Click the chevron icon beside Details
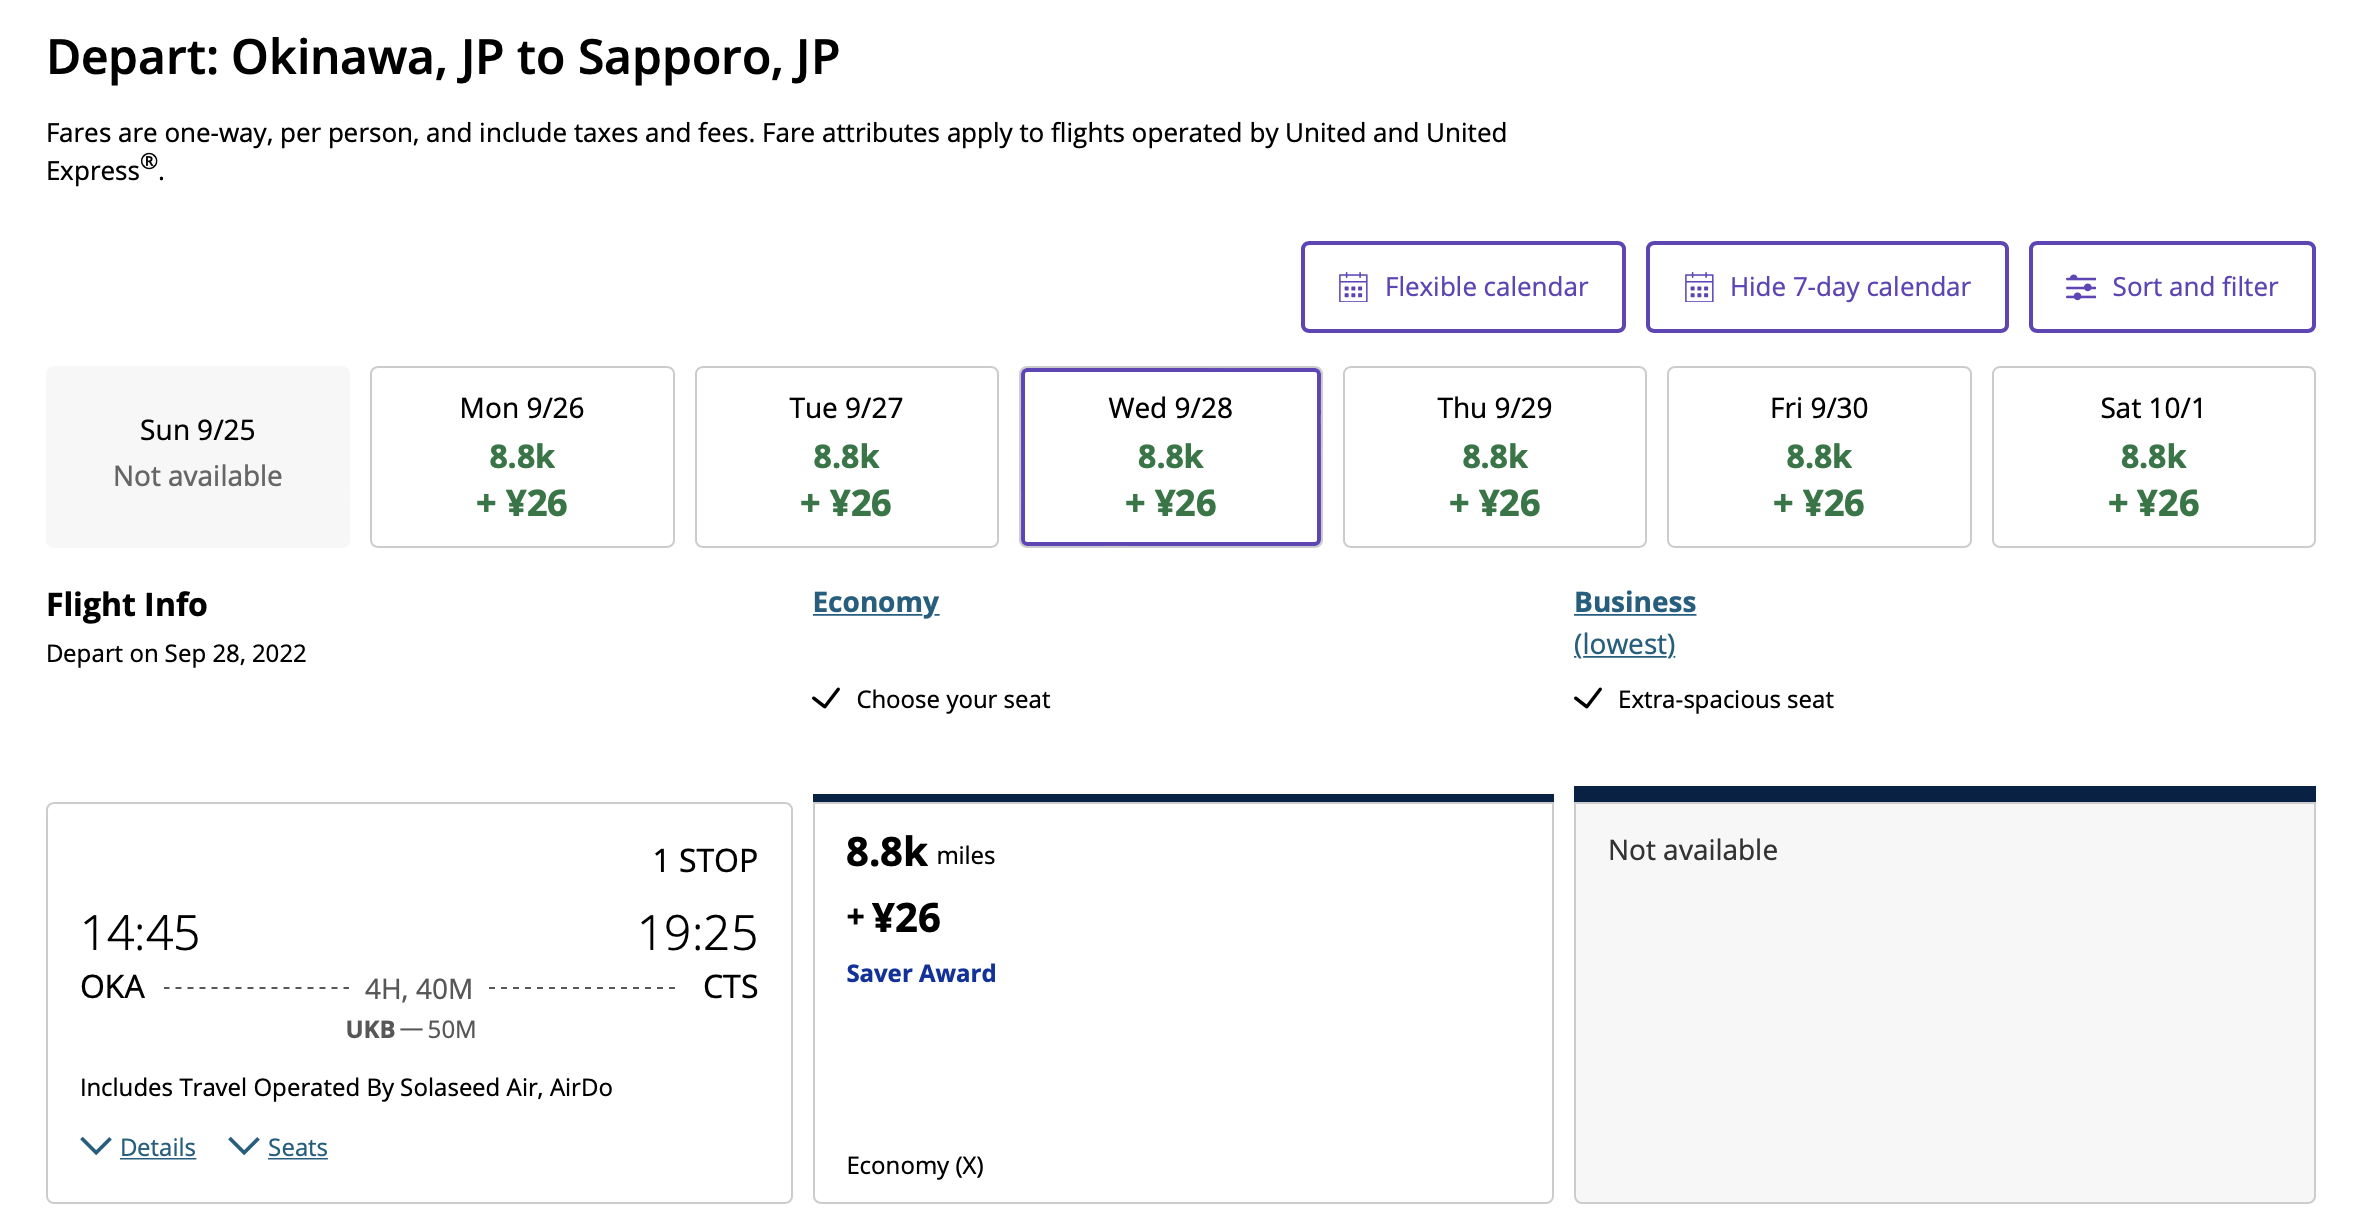 96,1146
